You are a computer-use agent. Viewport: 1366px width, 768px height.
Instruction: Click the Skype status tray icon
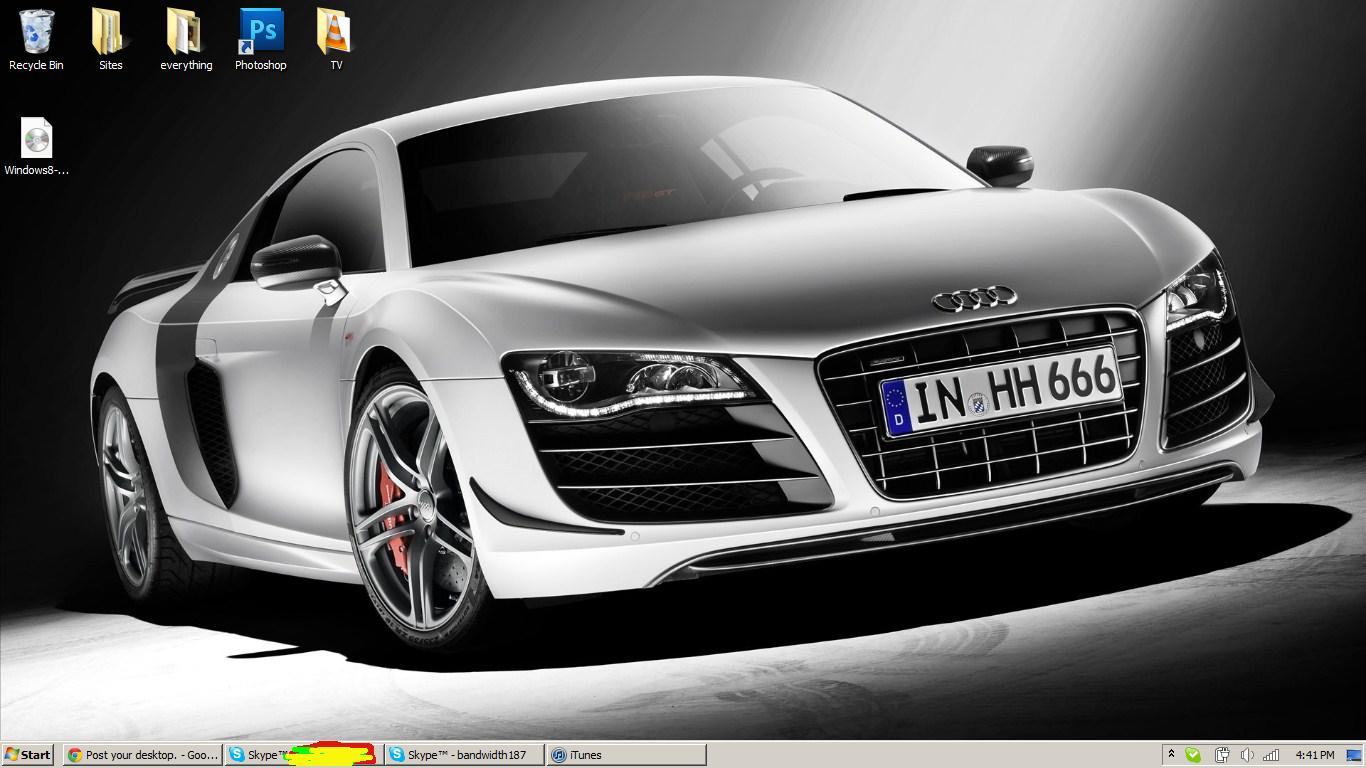coord(1193,755)
